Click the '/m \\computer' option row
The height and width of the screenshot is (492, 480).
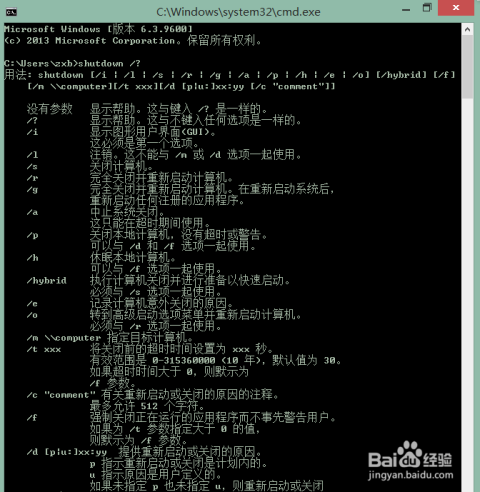[110, 337]
